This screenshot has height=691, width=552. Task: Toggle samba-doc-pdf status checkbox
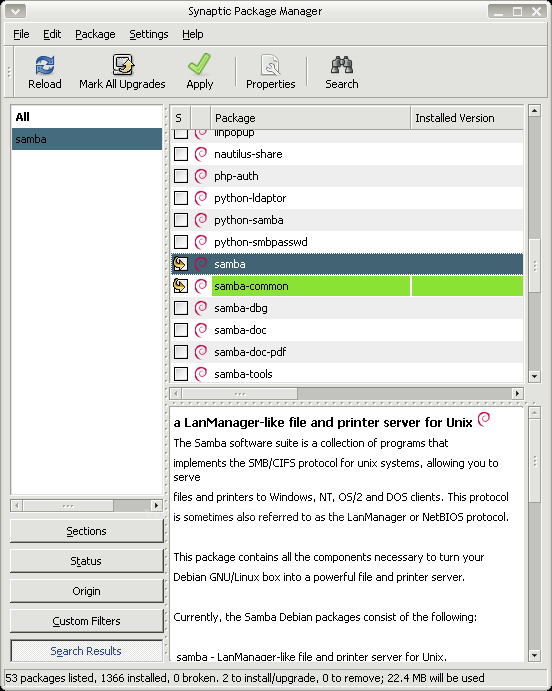point(181,352)
